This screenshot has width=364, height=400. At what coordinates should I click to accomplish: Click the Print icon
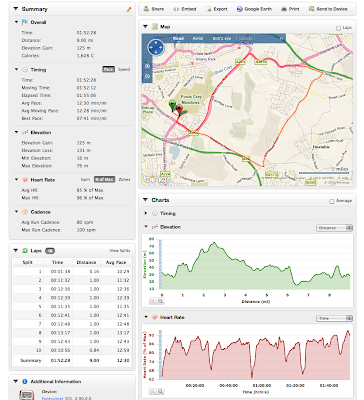[284, 9]
